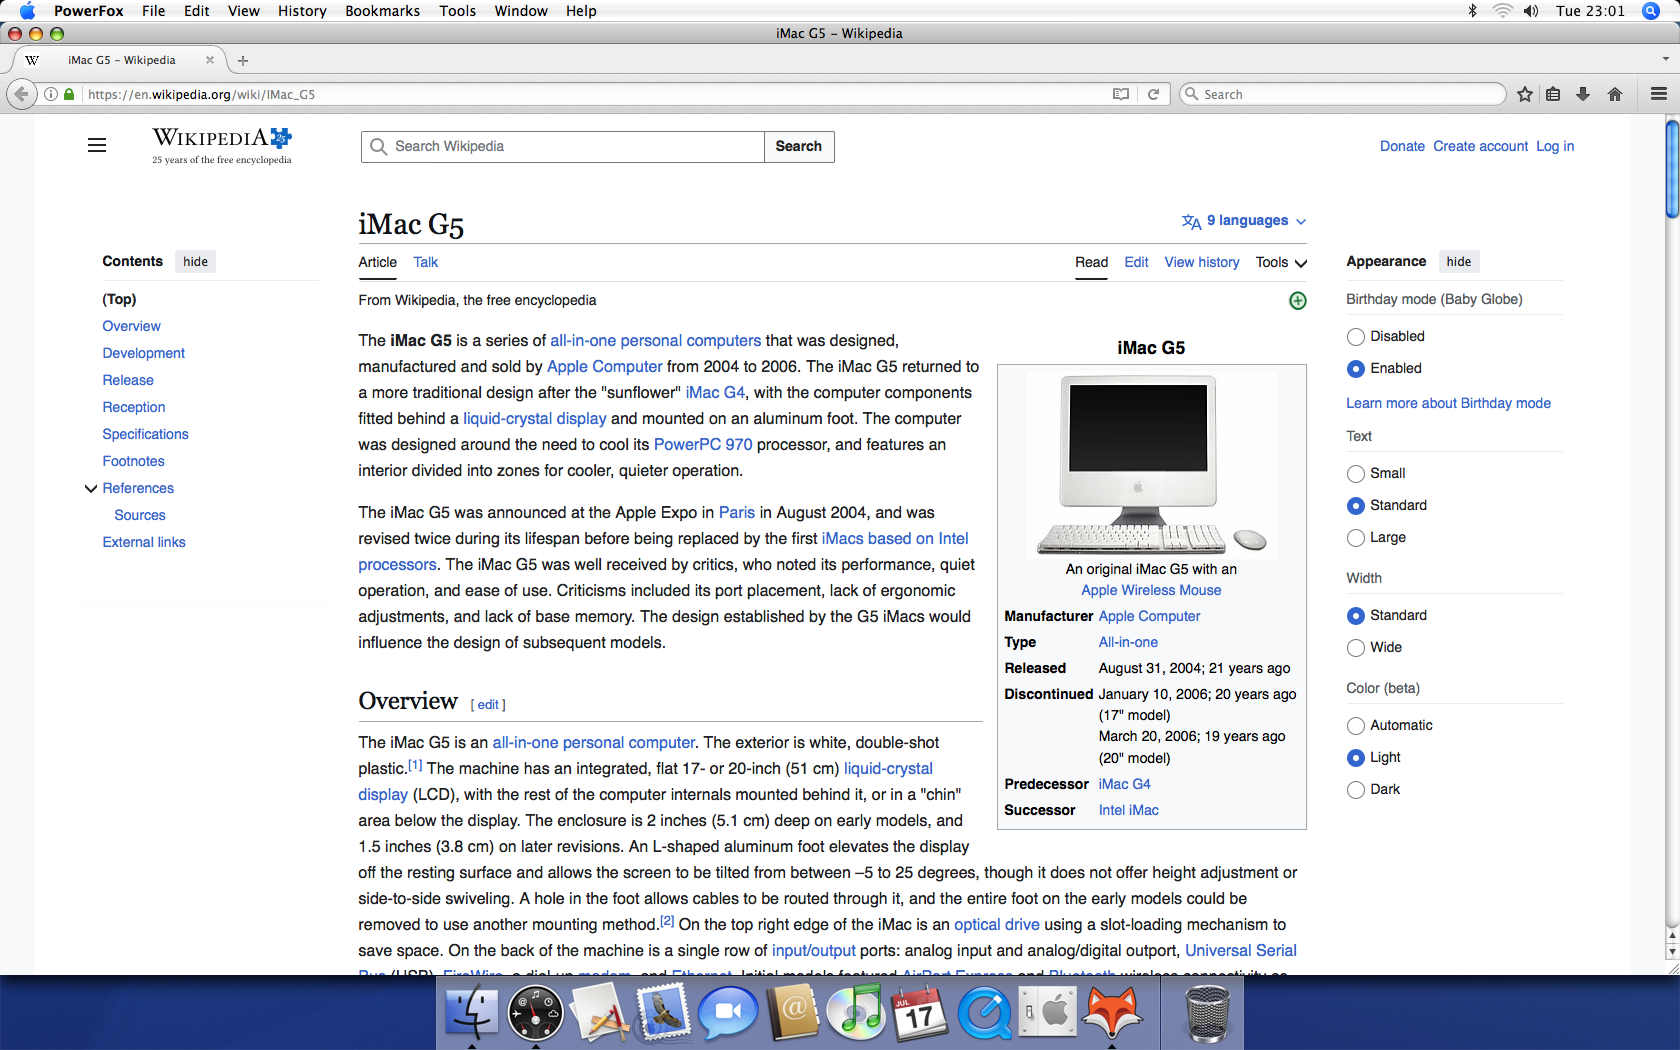This screenshot has height=1050, width=1680.
Task: Open the Trash in the dock
Action: pos(1207,1013)
